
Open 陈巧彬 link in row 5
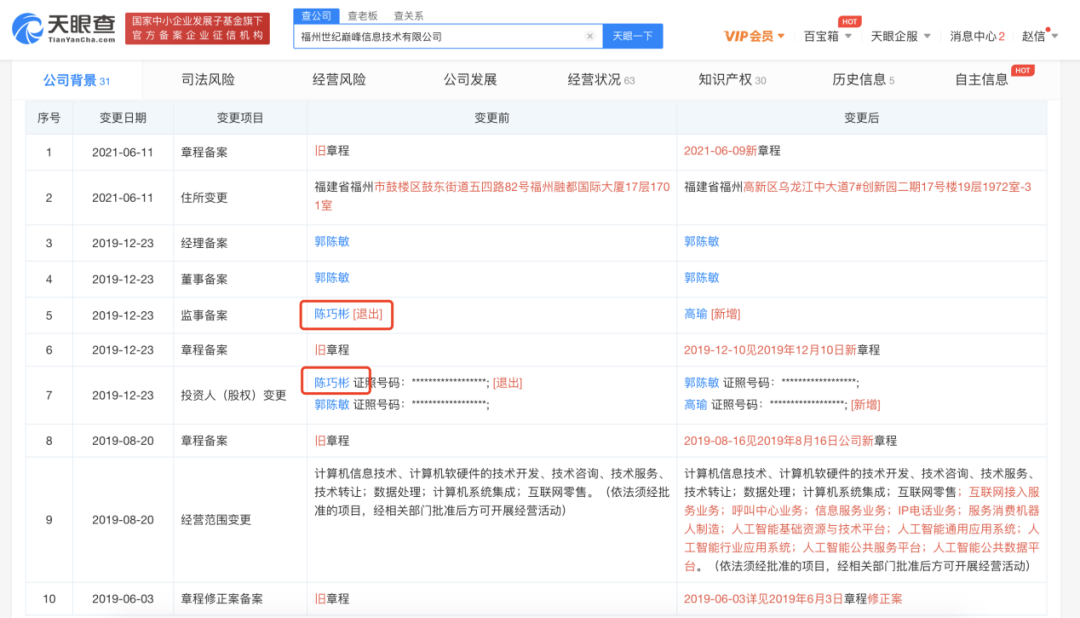pos(332,314)
